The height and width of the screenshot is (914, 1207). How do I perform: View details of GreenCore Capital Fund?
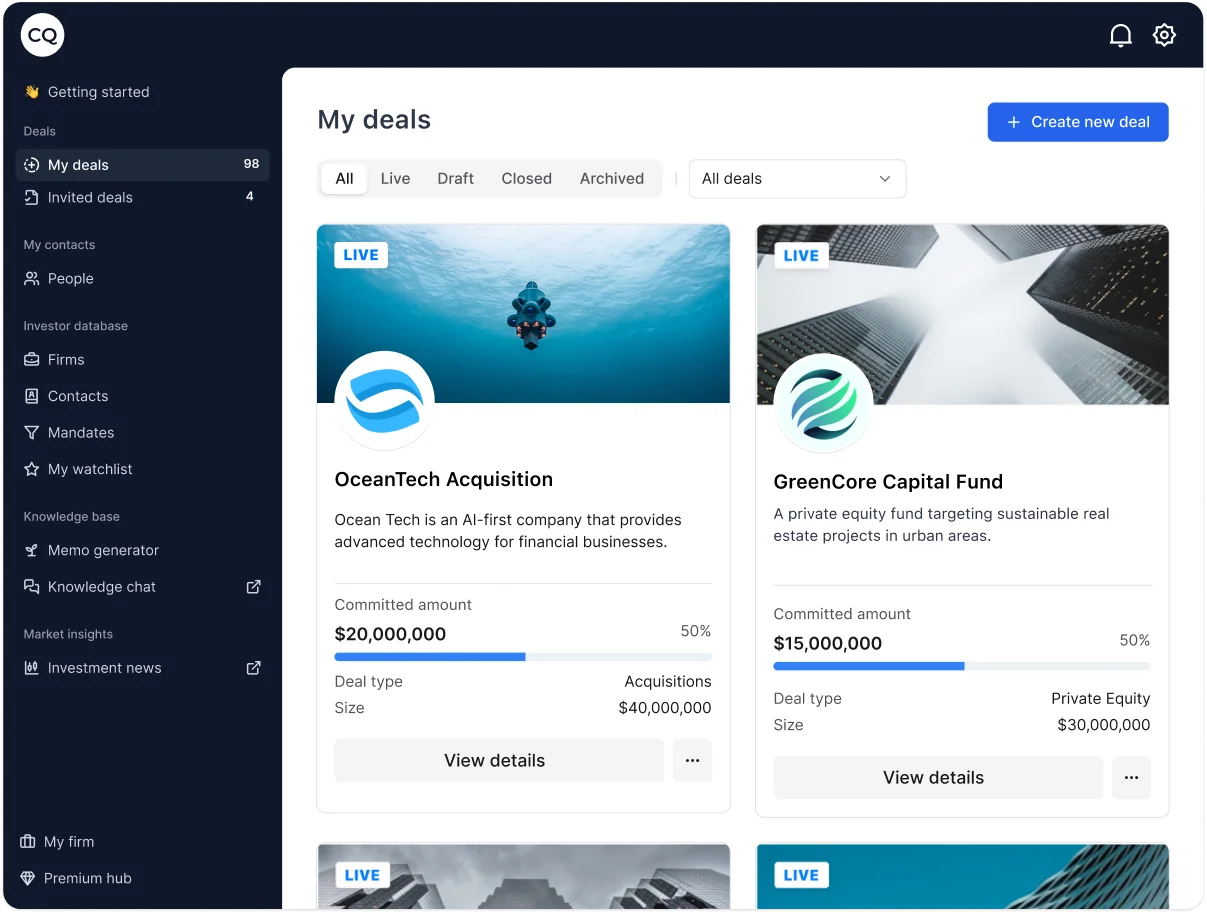click(936, 777)
